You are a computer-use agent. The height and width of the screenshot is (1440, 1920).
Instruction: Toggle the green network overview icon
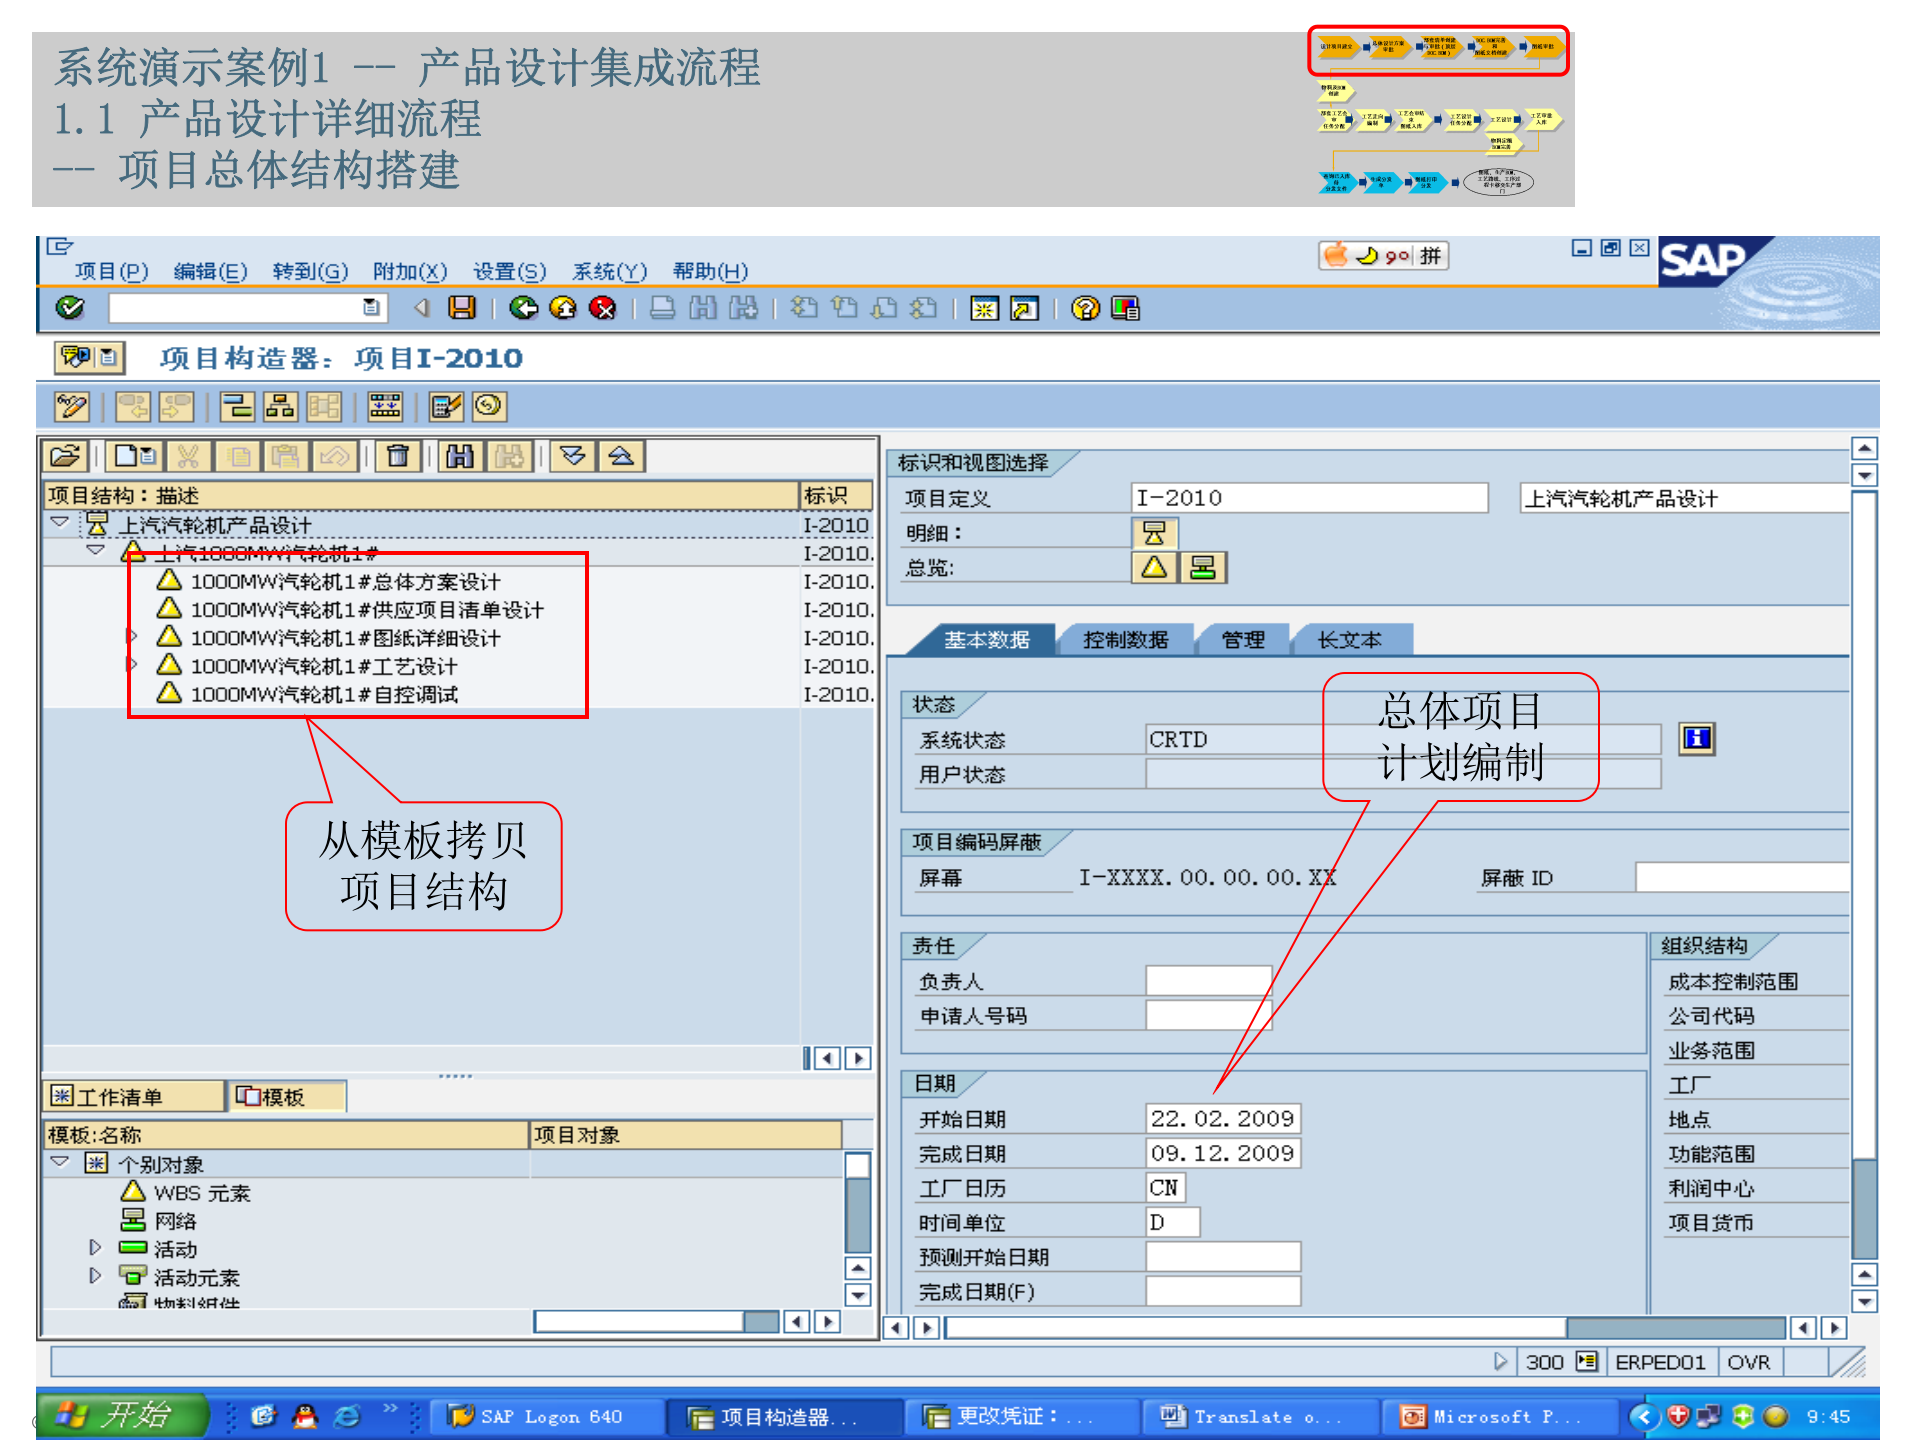1203,567
